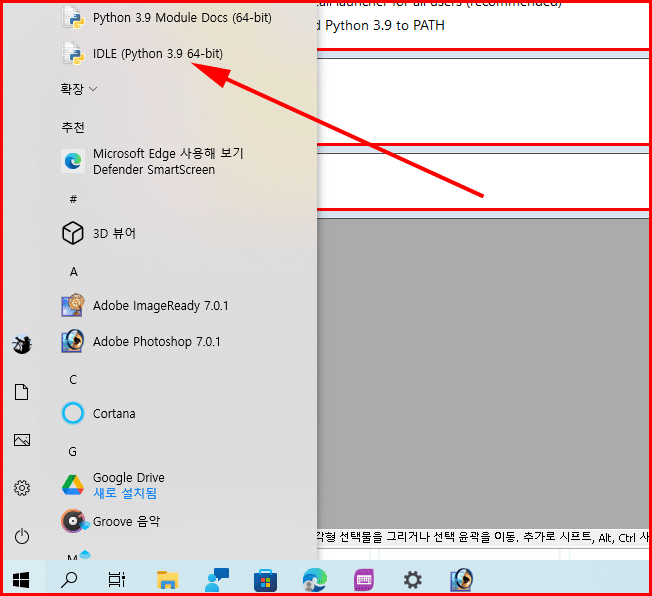The height and width of the screenshot is (596, 652).
Task: Click the 추천 section heading
Action: pyautogui.click(x=73, y=127)
